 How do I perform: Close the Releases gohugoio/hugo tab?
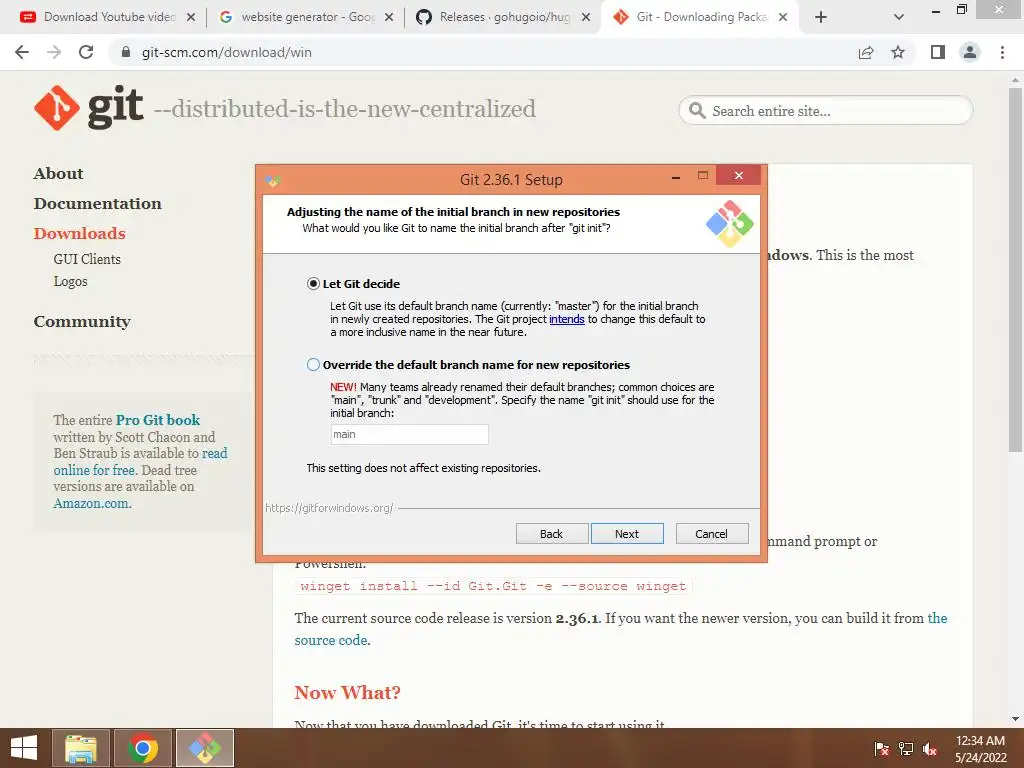(x=586, y=17)
